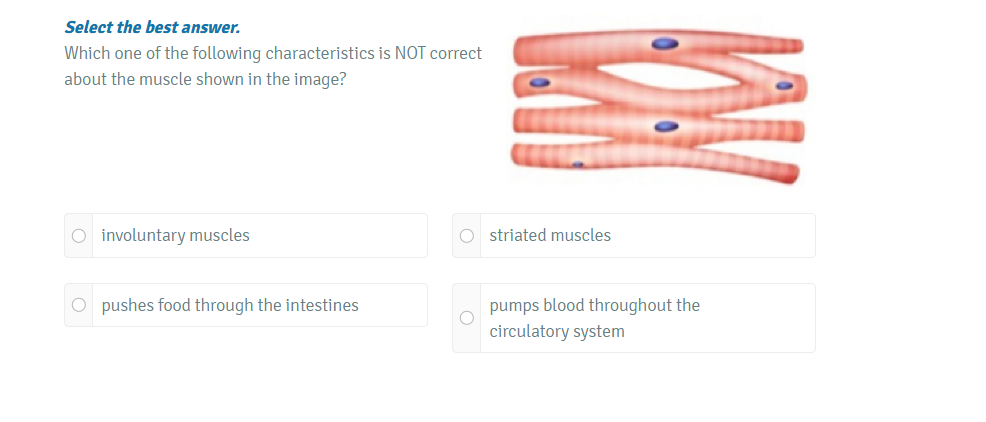The image size is (986, 422).
Task: Pick the 'pushes food through the intestines' radio
Action: 79,305
